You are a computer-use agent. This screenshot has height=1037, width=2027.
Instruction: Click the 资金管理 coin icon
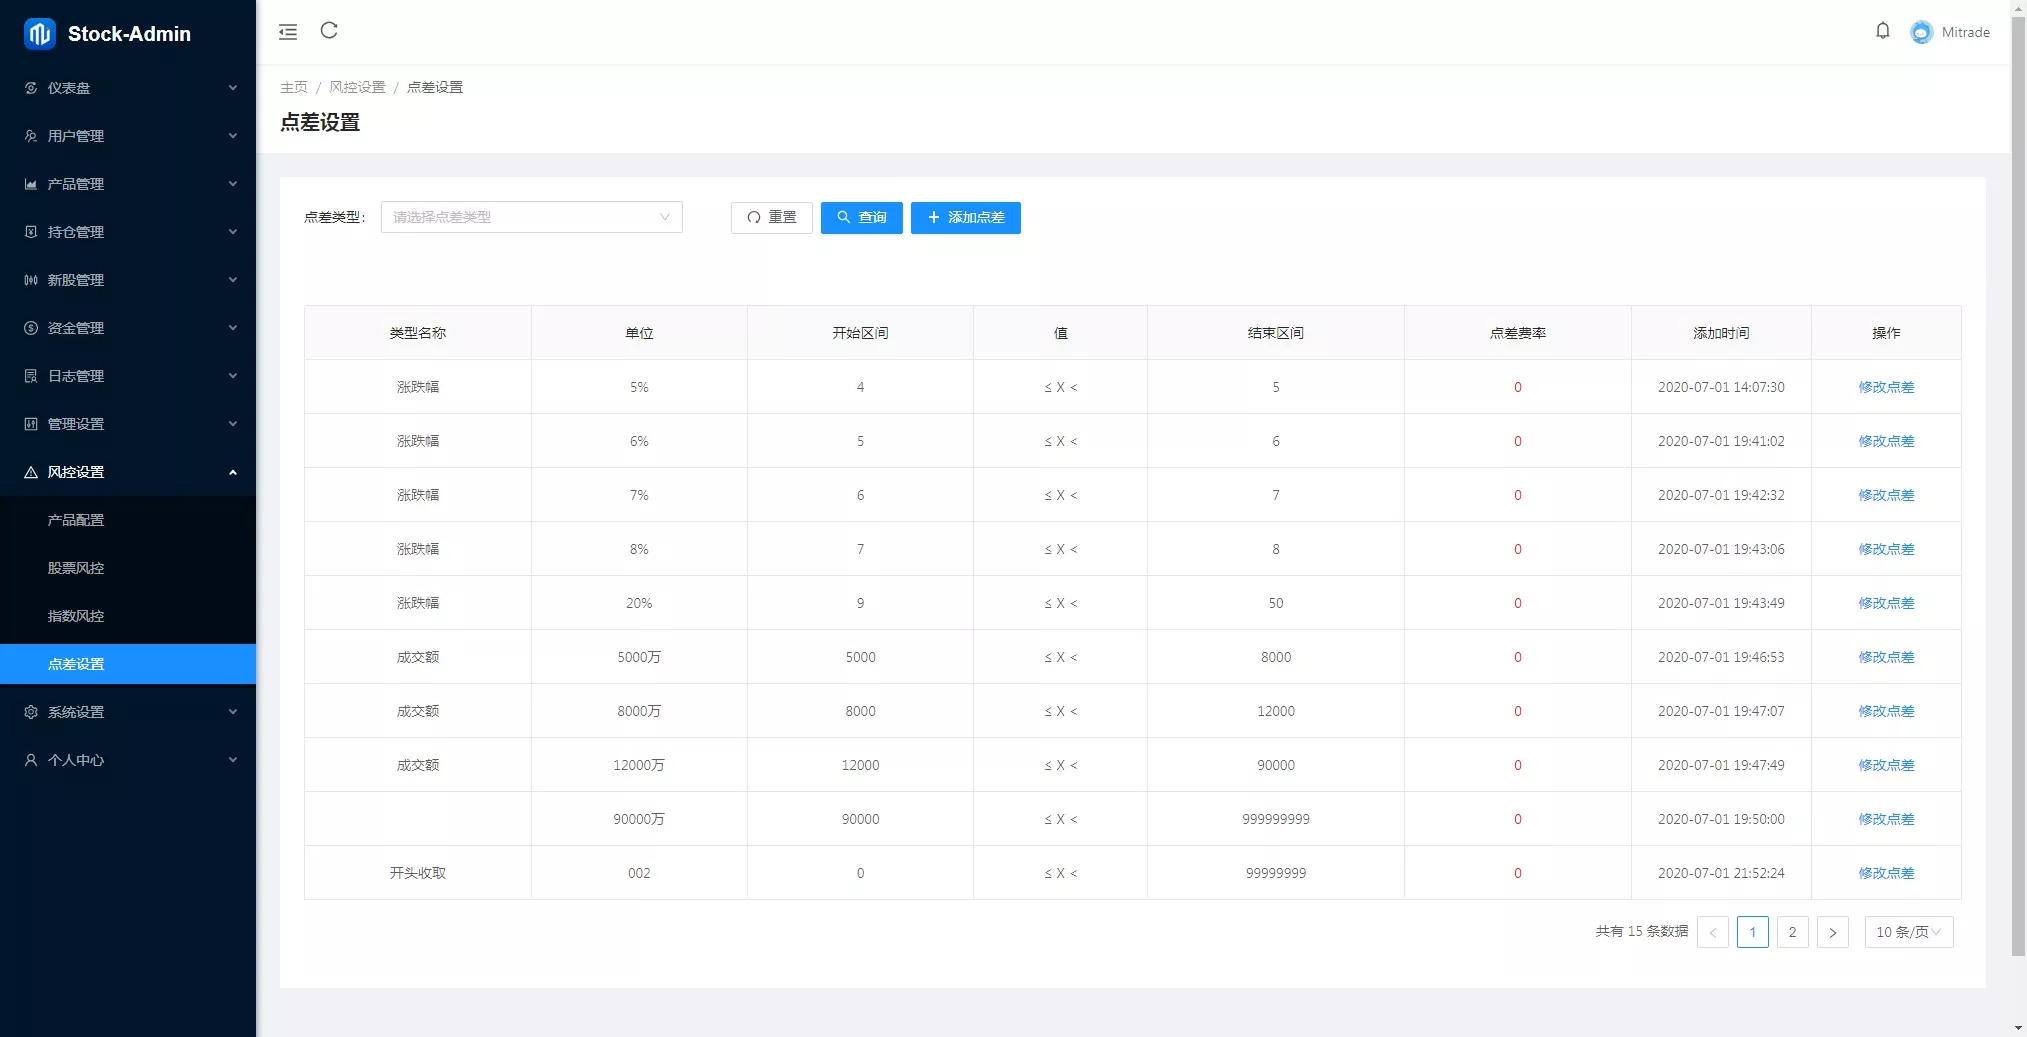pyautogui.click(x=31, y=328)
